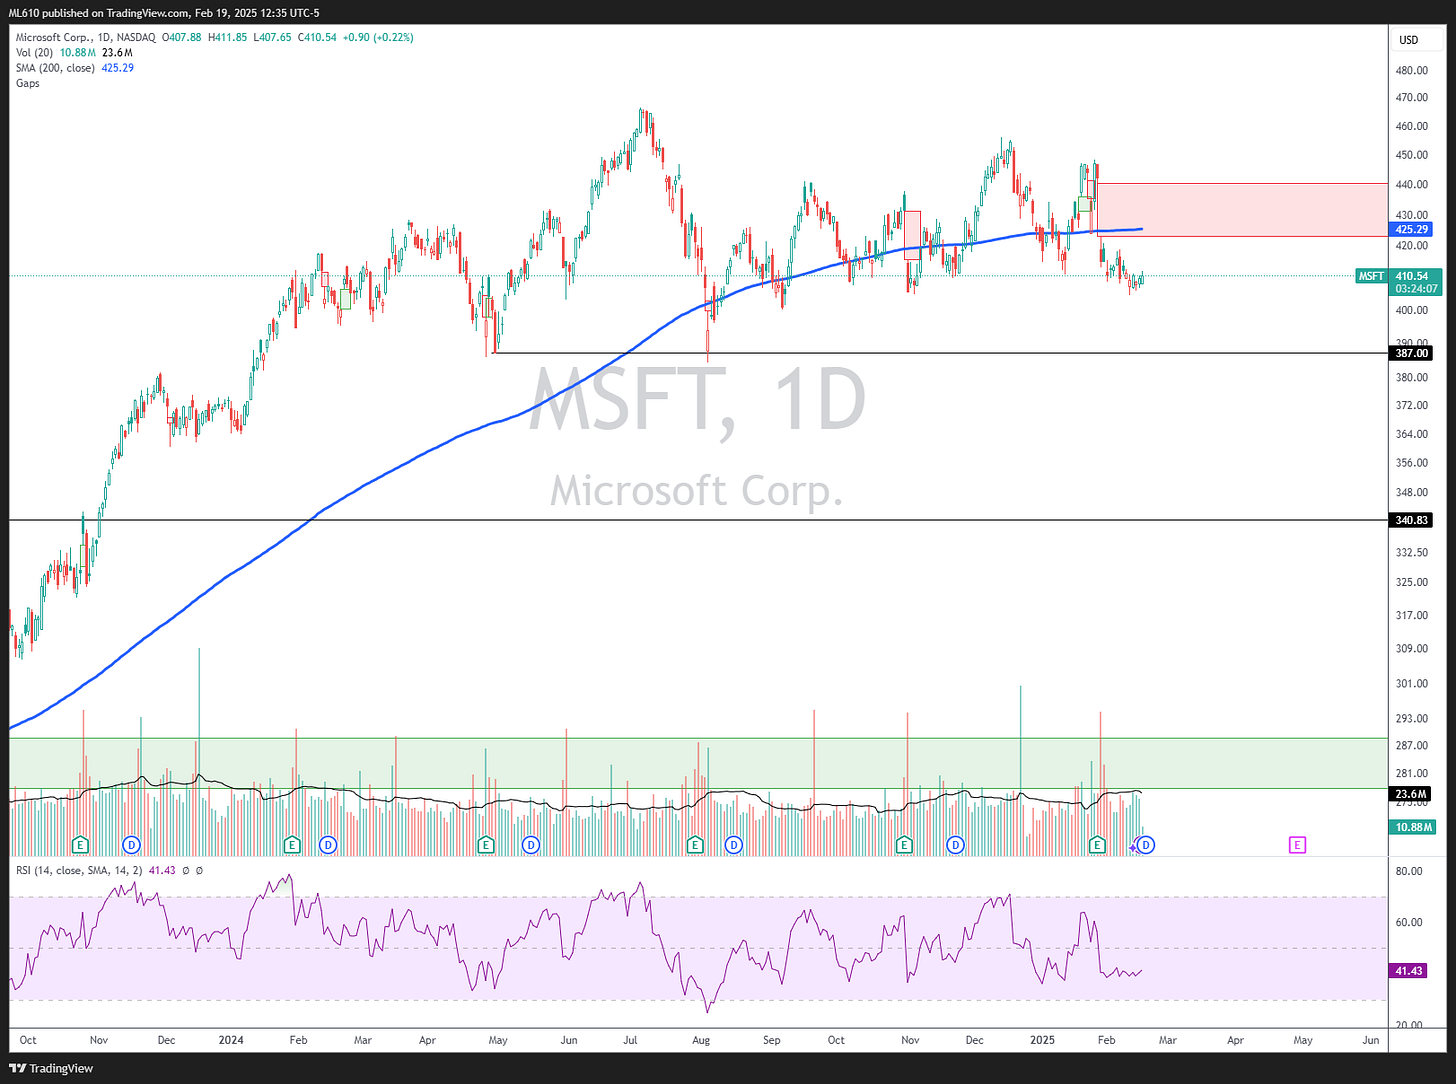1456x1084 pixels.
Task: Open the dividend marker from mid-February 2024
Action: (x=328, y=845)
